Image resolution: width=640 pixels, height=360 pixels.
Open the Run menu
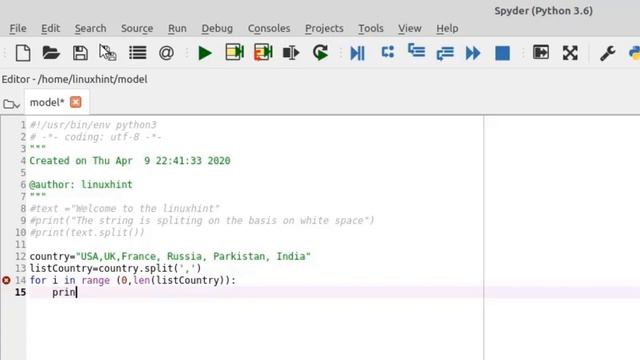(x=177, y=28)
